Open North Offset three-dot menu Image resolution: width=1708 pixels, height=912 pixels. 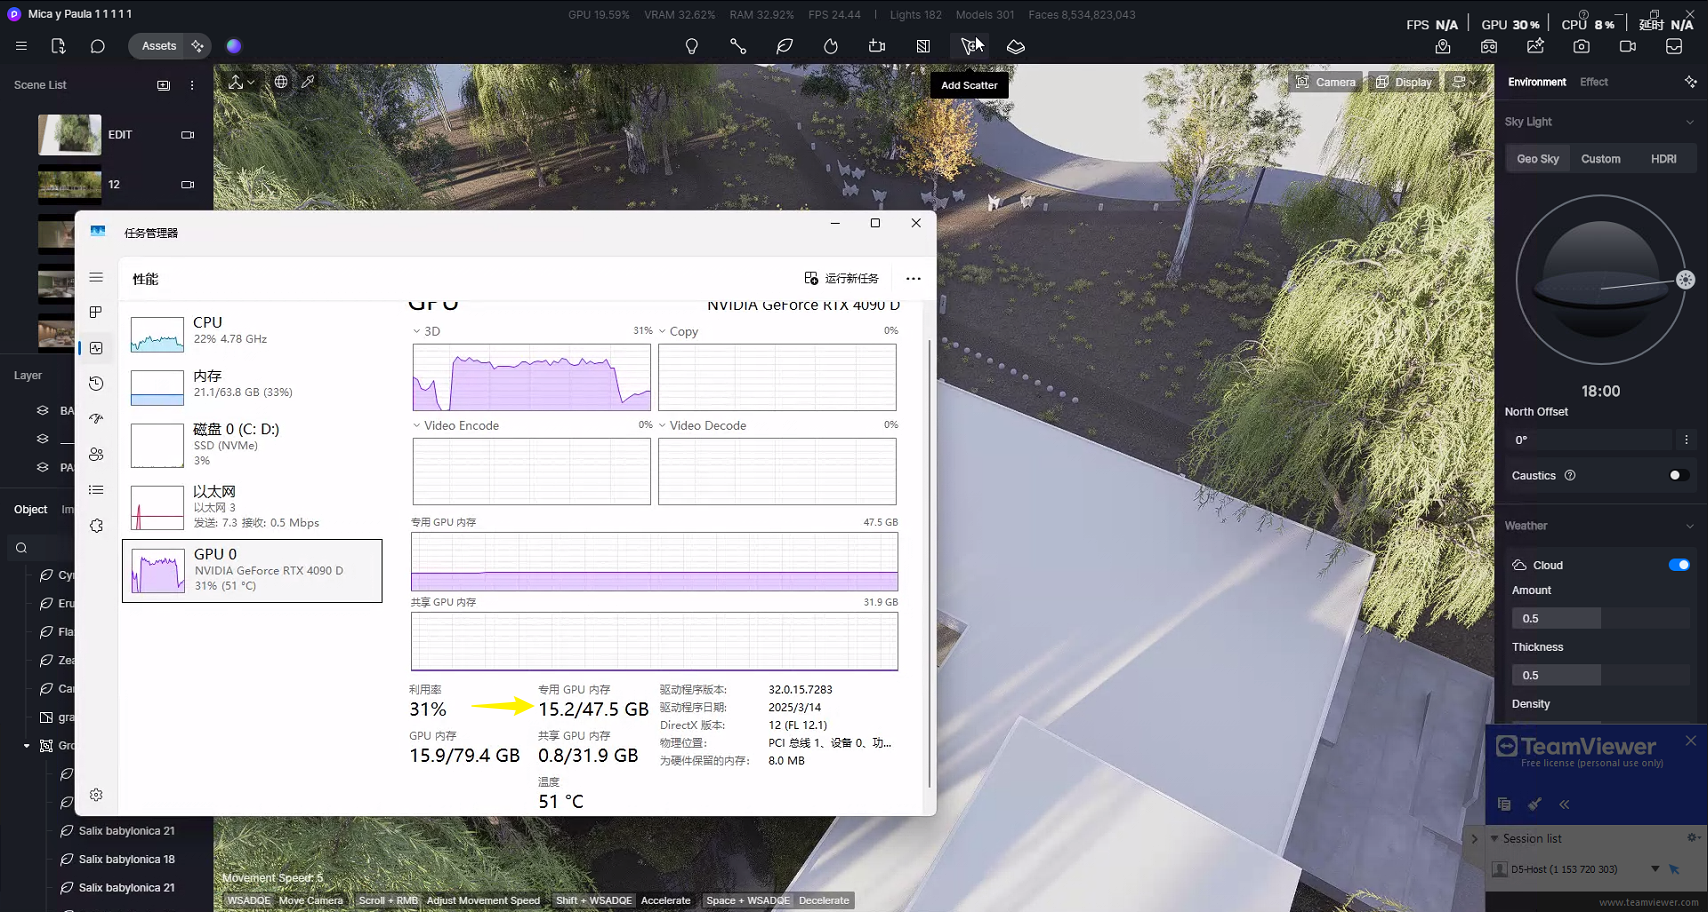click(x=1686, y=440)
